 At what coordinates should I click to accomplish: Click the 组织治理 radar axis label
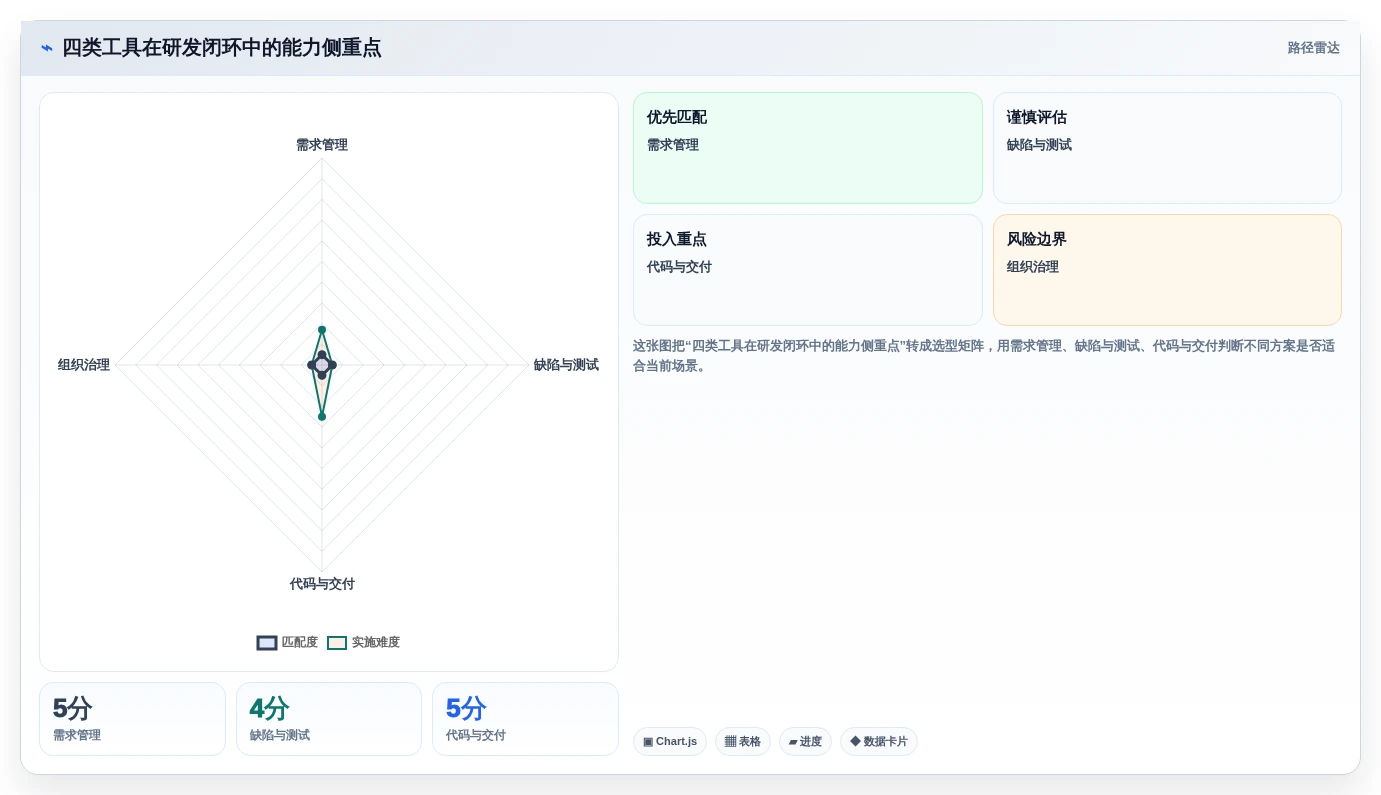(84, 365)
